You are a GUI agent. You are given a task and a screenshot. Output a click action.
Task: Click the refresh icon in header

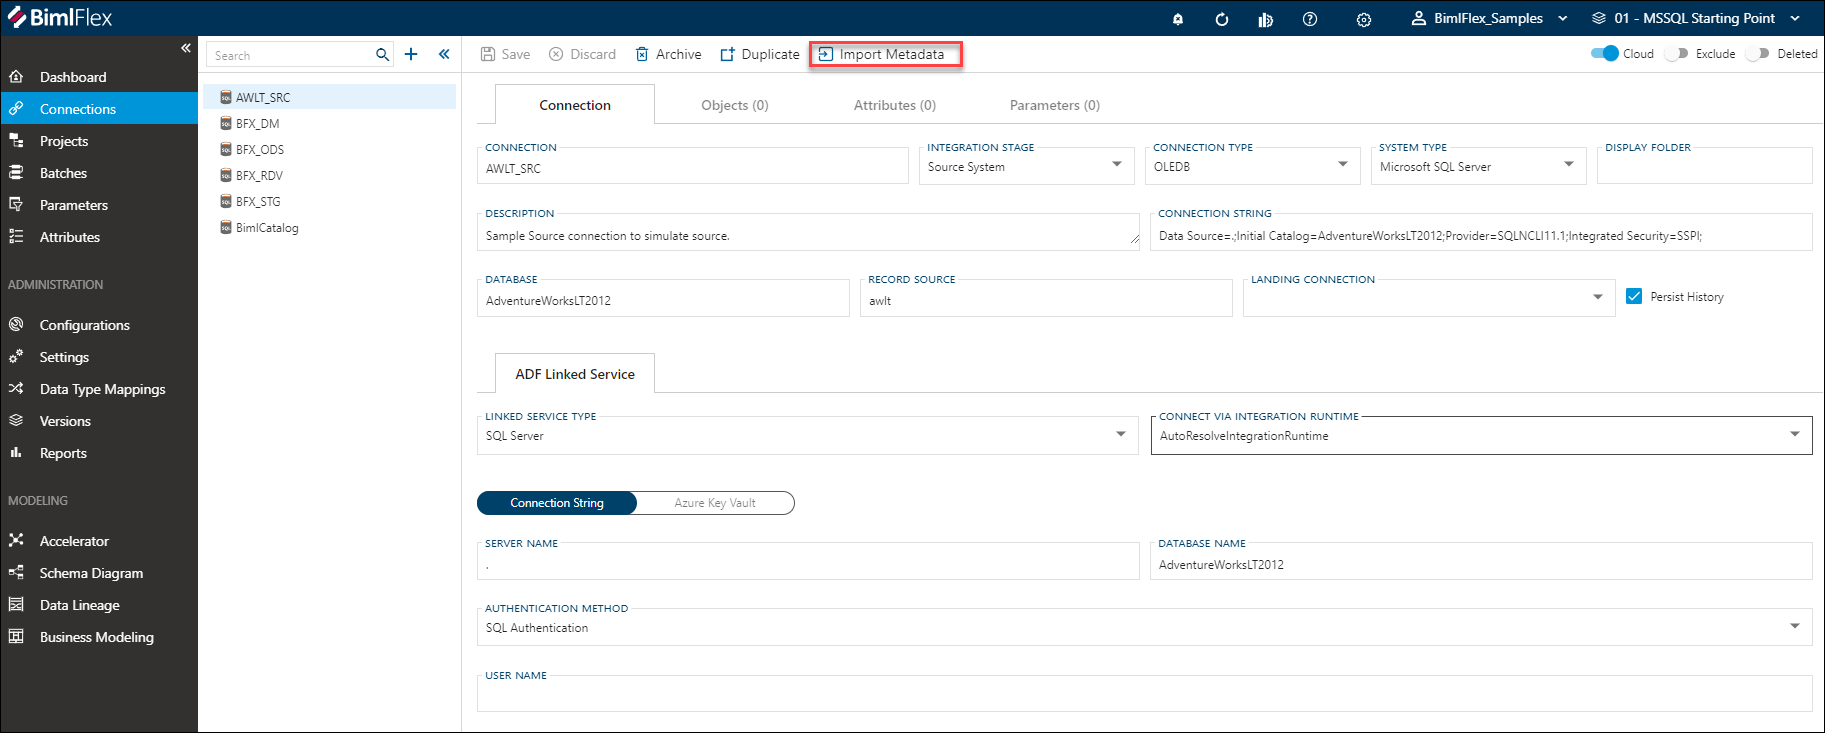tap(1221, 19)
